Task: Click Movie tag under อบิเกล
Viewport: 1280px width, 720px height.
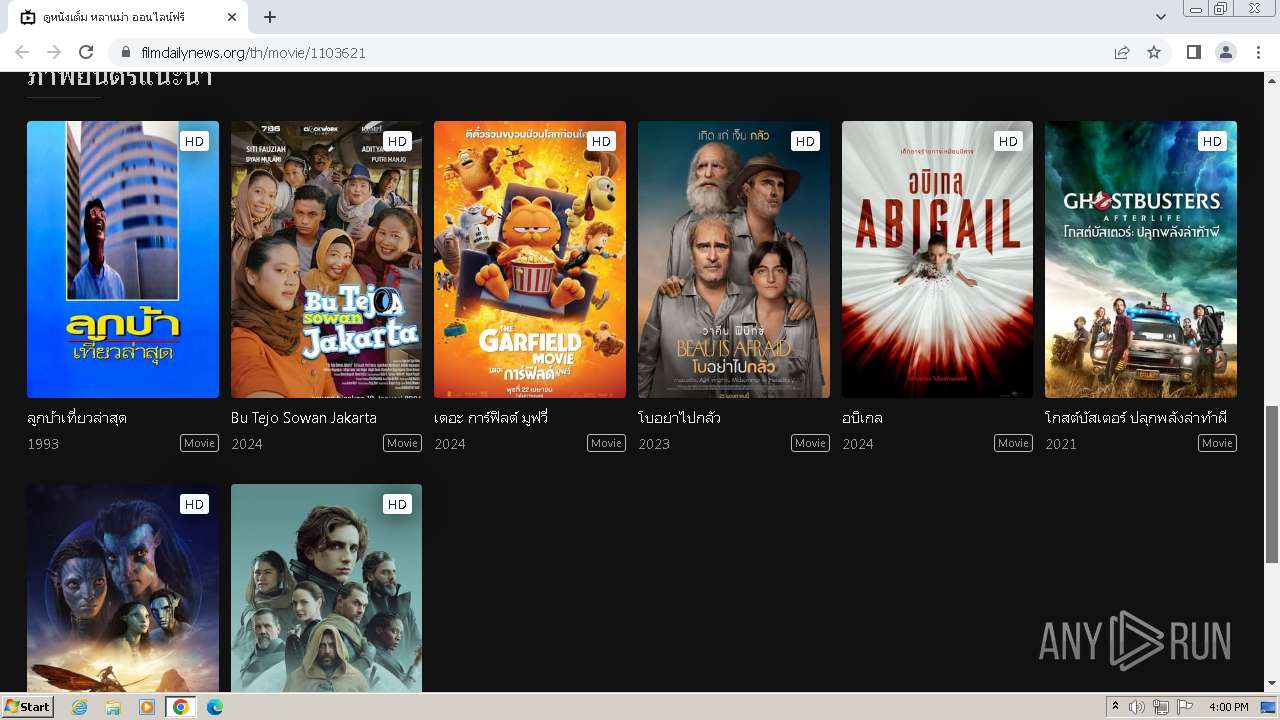Action: [1013, 443]
